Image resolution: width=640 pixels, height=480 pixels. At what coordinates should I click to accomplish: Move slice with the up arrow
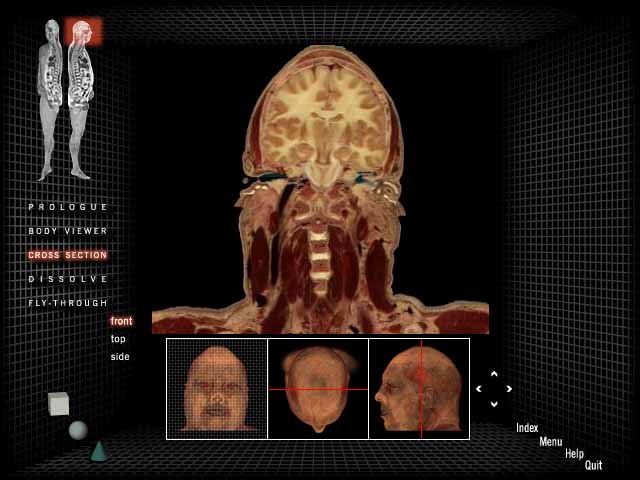coord(494,374)
